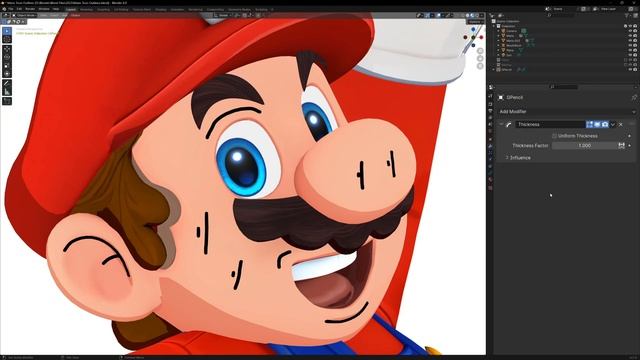The width and height of the screenshot is (640, 360).
Task: Click the Thickness Factor curve icon
Action: [x=621, y=145]
